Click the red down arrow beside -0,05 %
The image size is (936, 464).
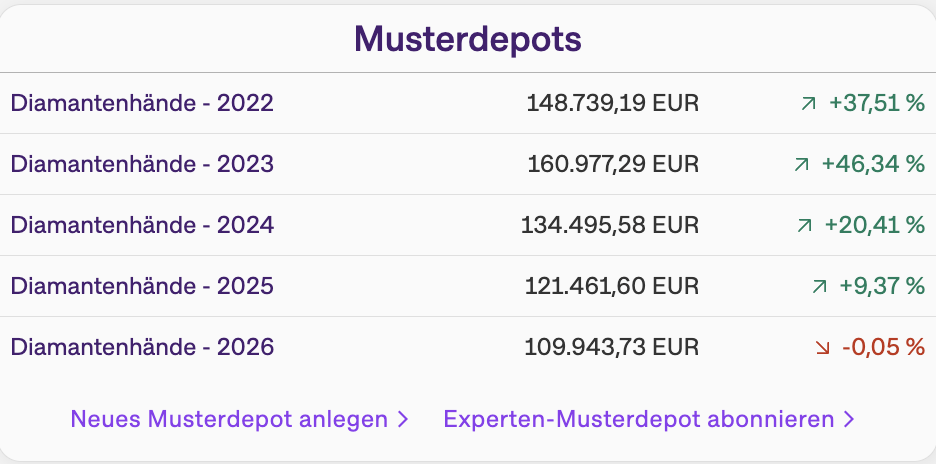coord(822,348)
